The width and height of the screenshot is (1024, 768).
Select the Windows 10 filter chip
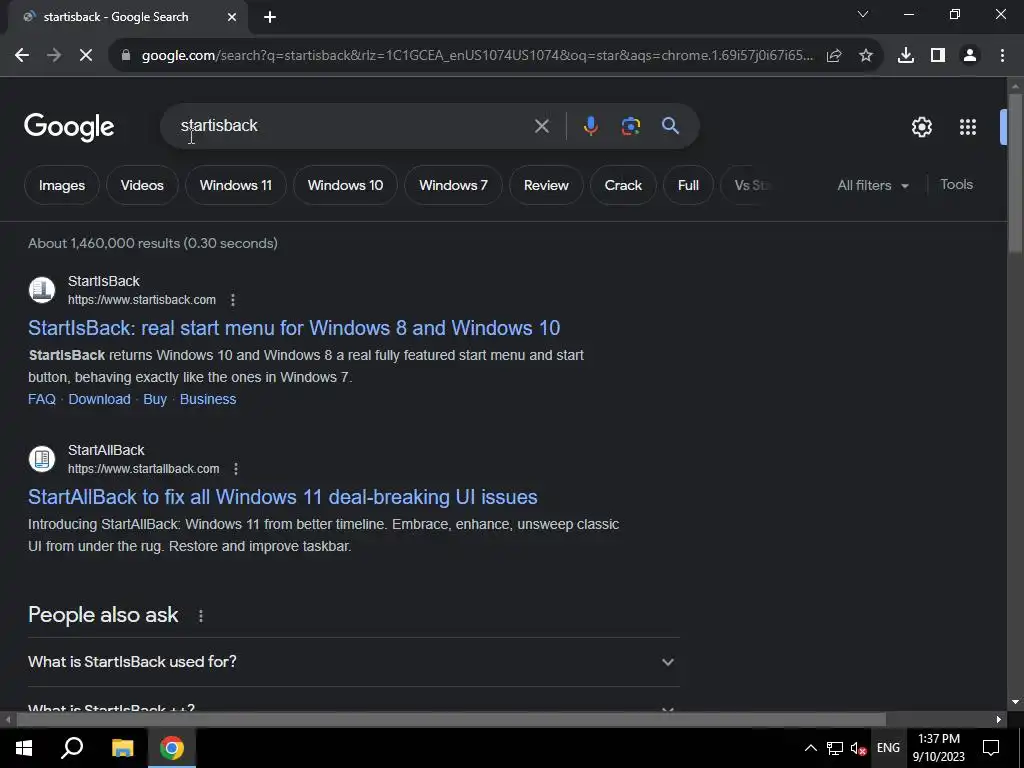click(x=345, y=185)
